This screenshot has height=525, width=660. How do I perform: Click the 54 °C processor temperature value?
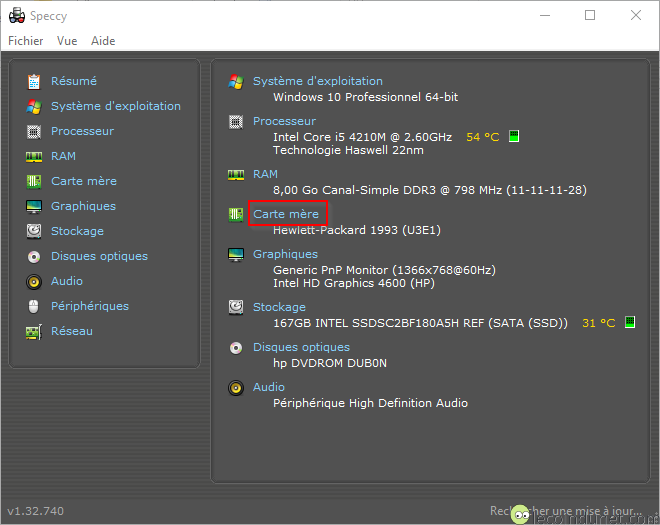click(x=482, y=137)
